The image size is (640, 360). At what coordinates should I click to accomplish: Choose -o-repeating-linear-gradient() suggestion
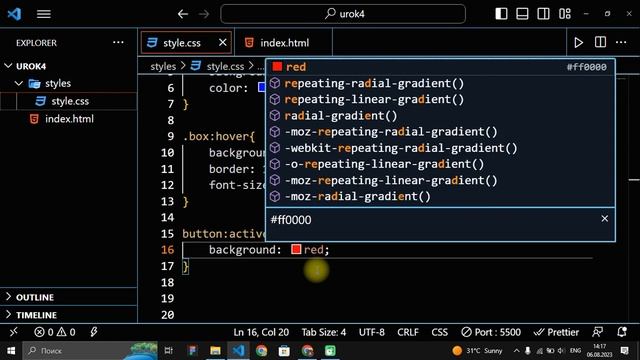point(440,164)
